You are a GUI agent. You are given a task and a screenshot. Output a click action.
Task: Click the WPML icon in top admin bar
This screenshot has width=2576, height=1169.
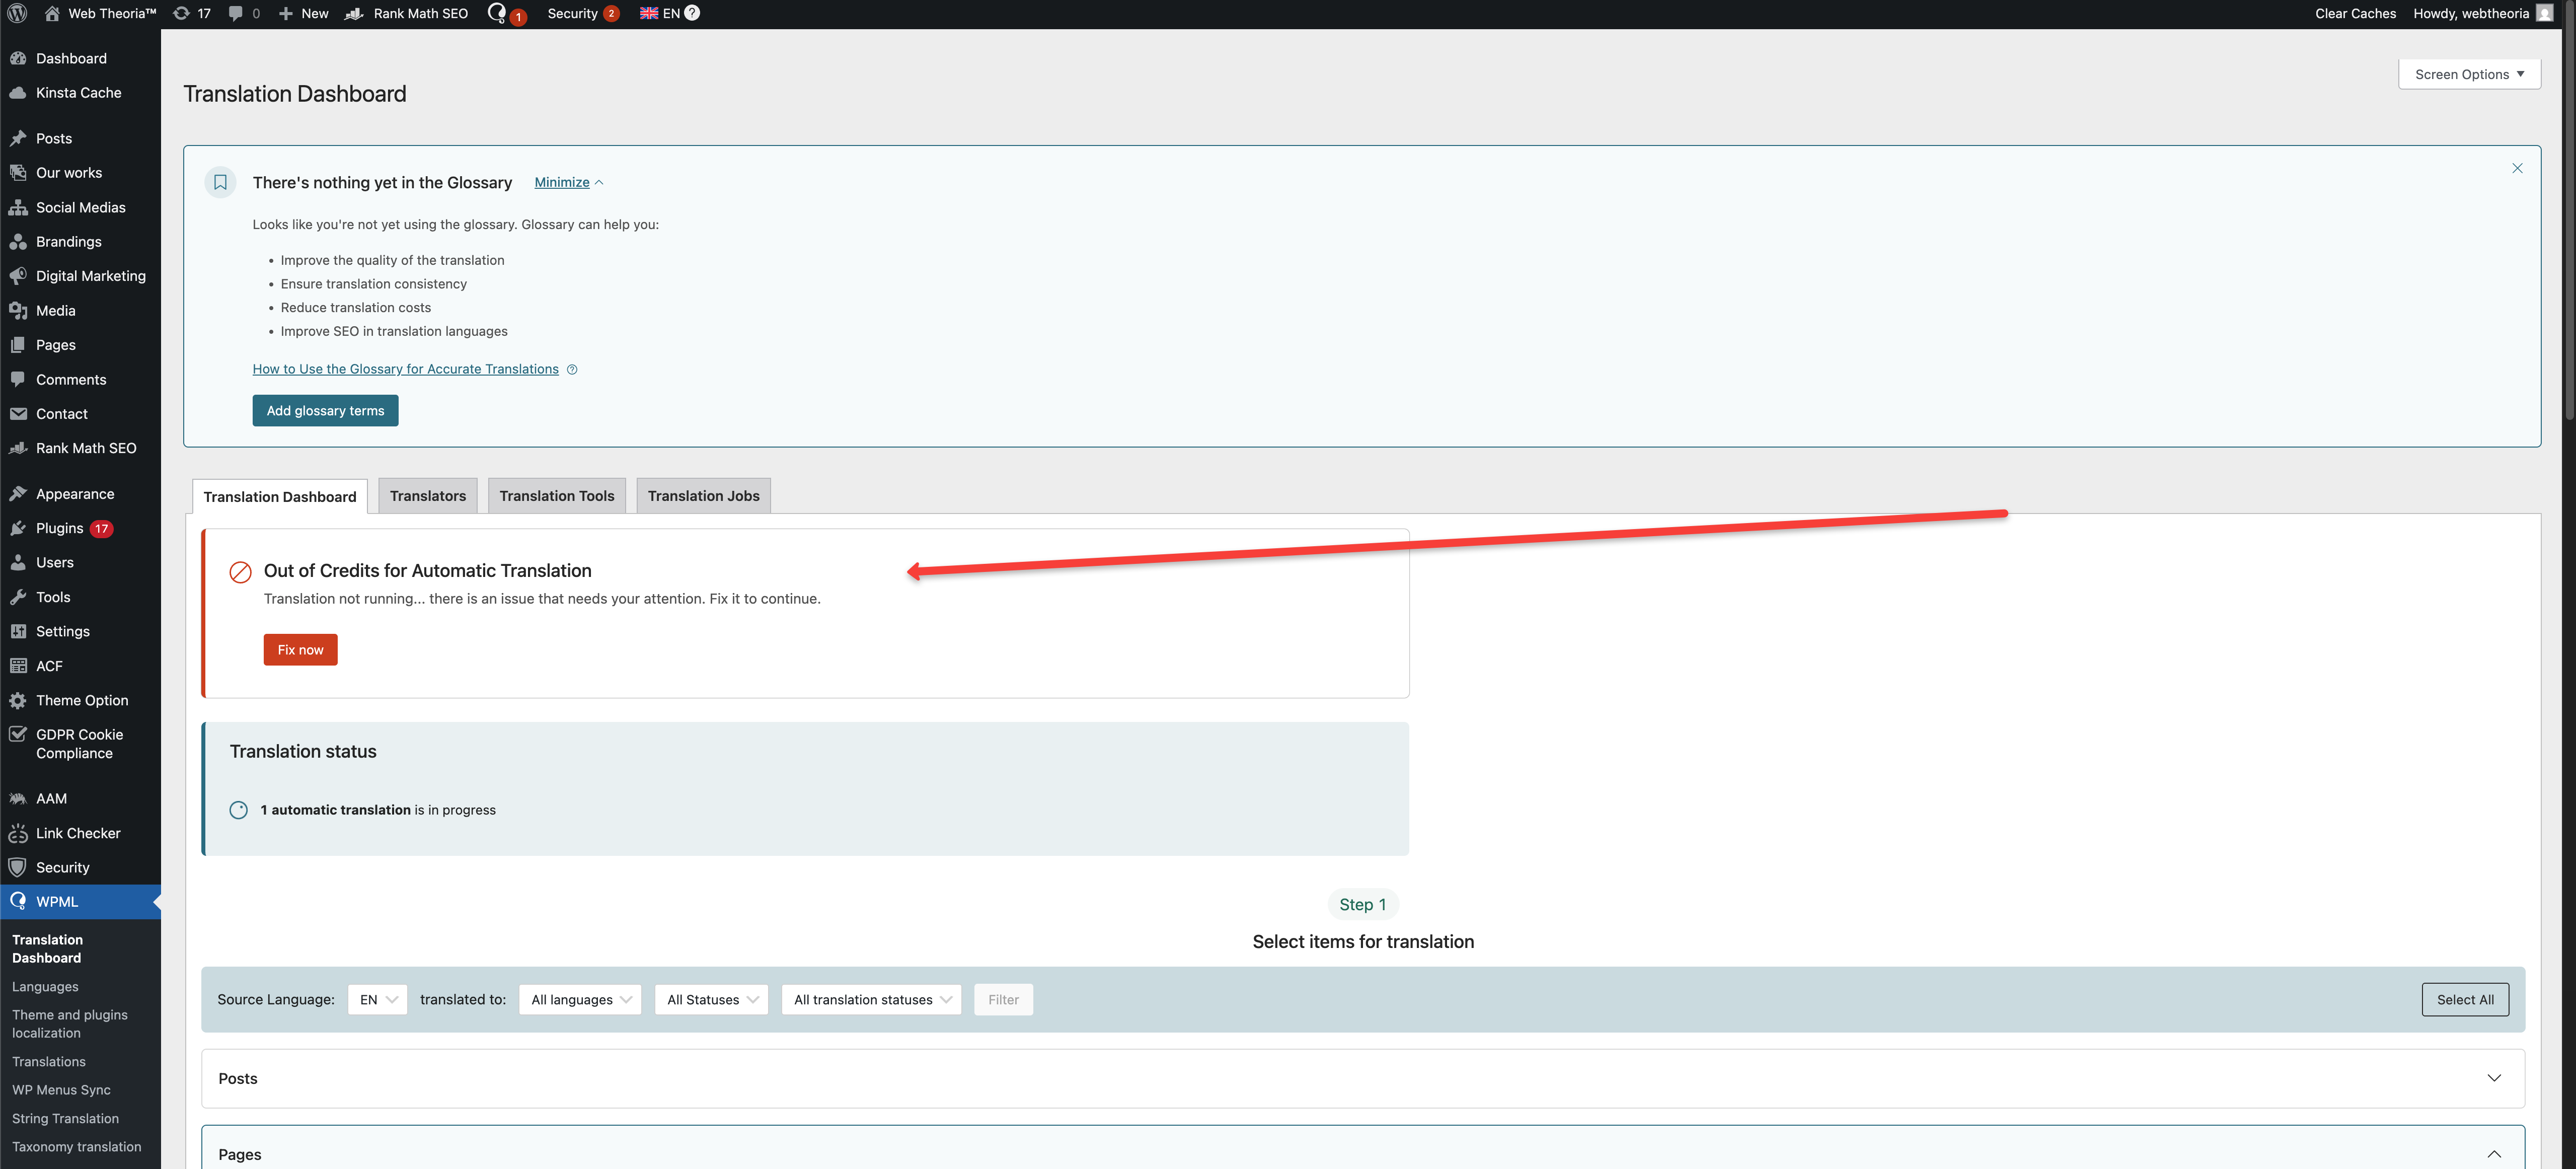coord(497,13)
